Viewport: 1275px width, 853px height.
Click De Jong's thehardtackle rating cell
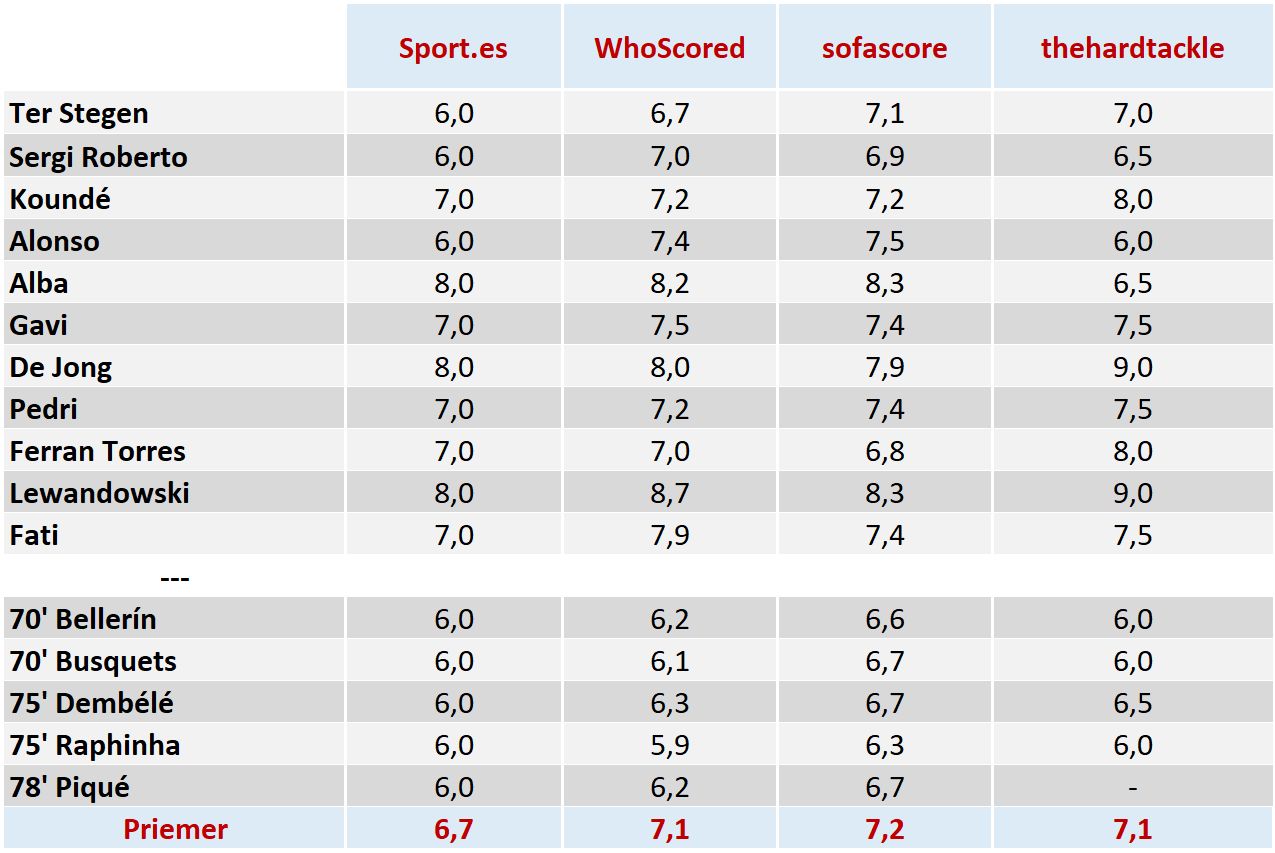point(1132,367)
